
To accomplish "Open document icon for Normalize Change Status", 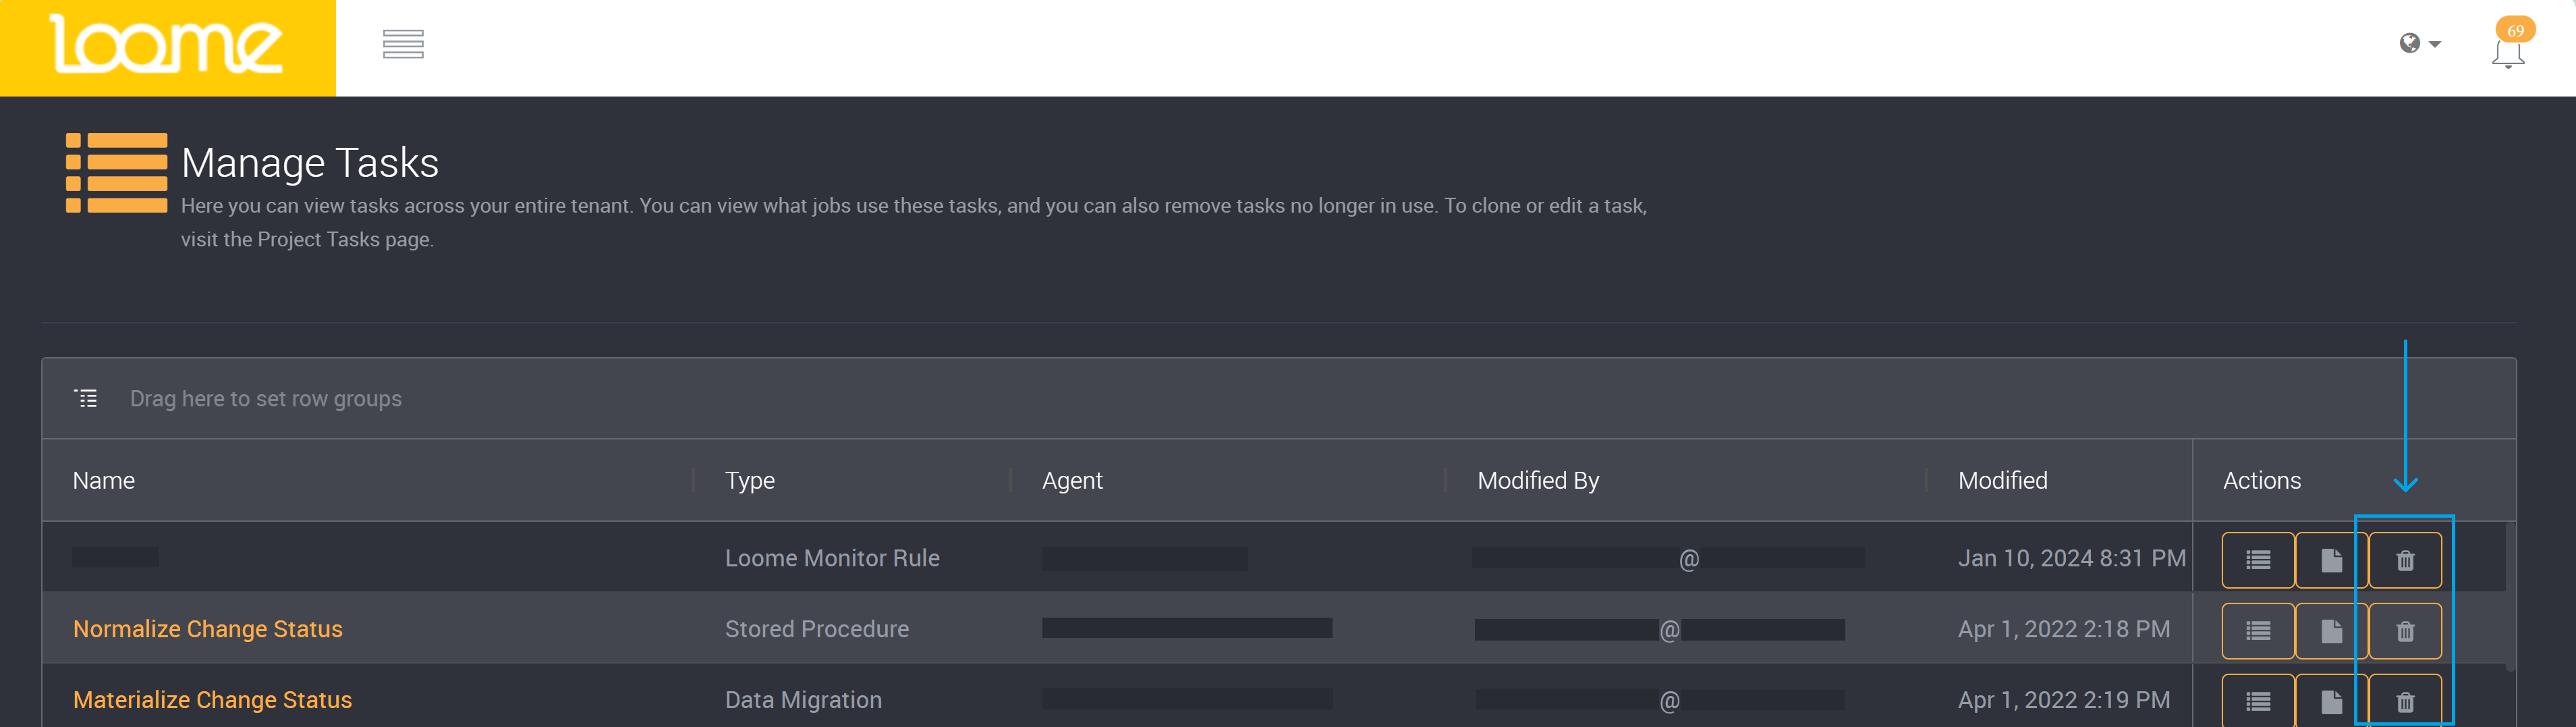I will click(x=2331, y=631).
